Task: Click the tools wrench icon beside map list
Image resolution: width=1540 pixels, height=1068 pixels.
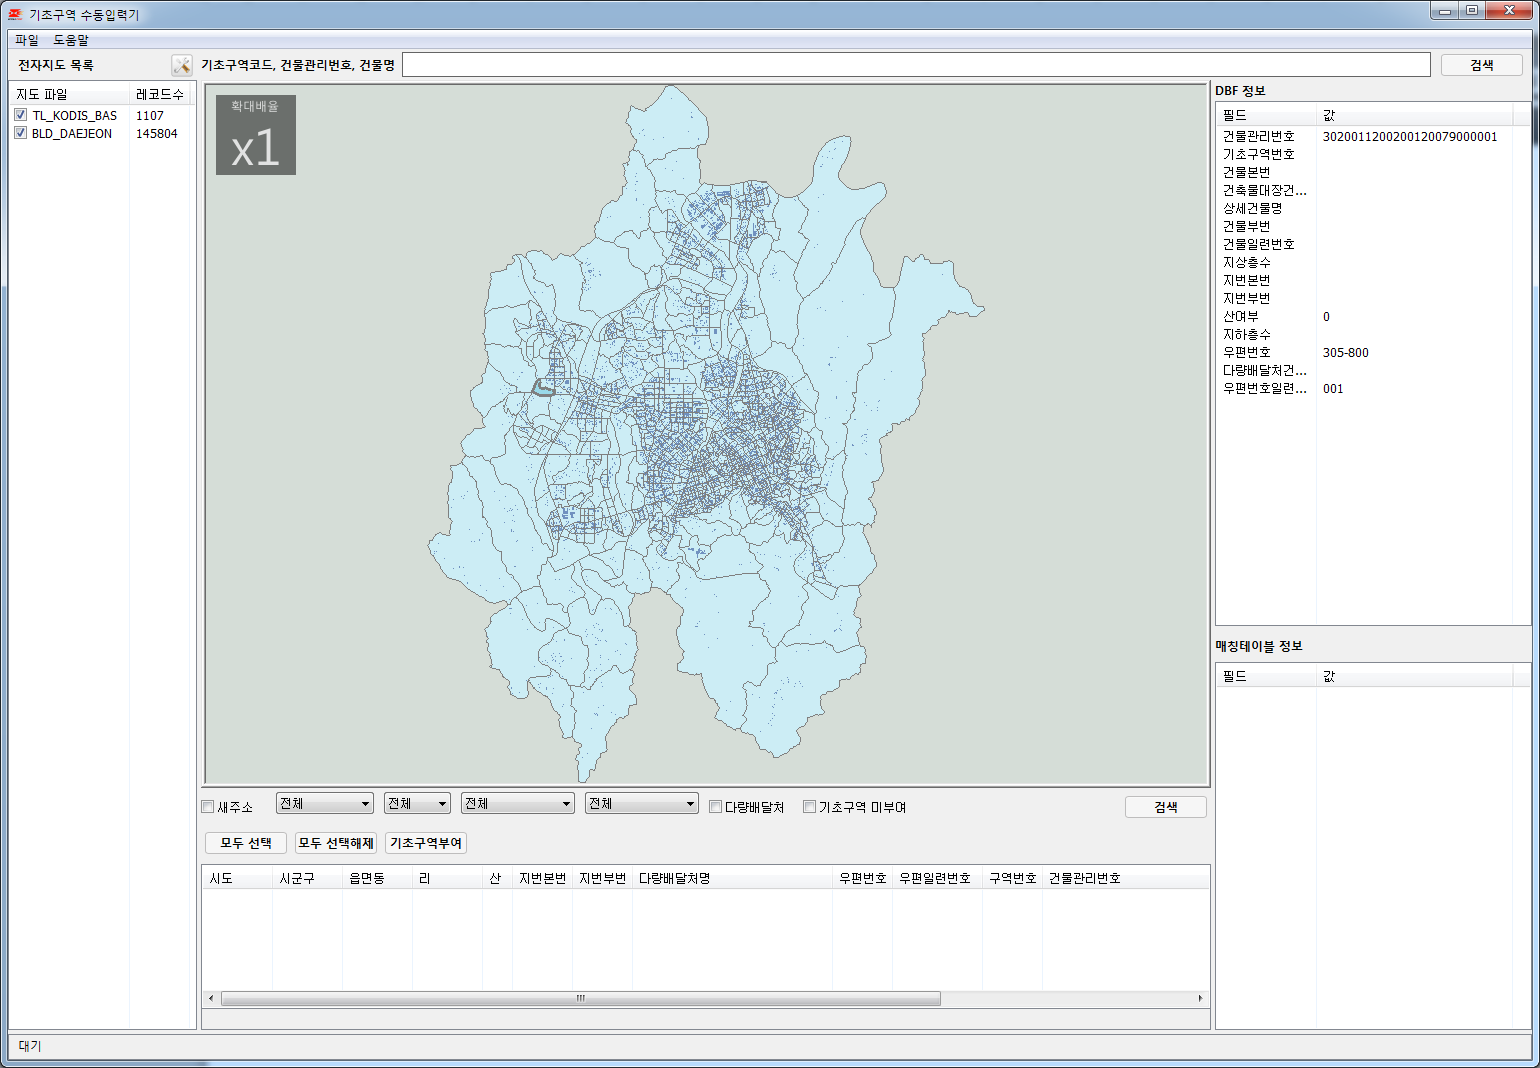Action: click(181, 65)
